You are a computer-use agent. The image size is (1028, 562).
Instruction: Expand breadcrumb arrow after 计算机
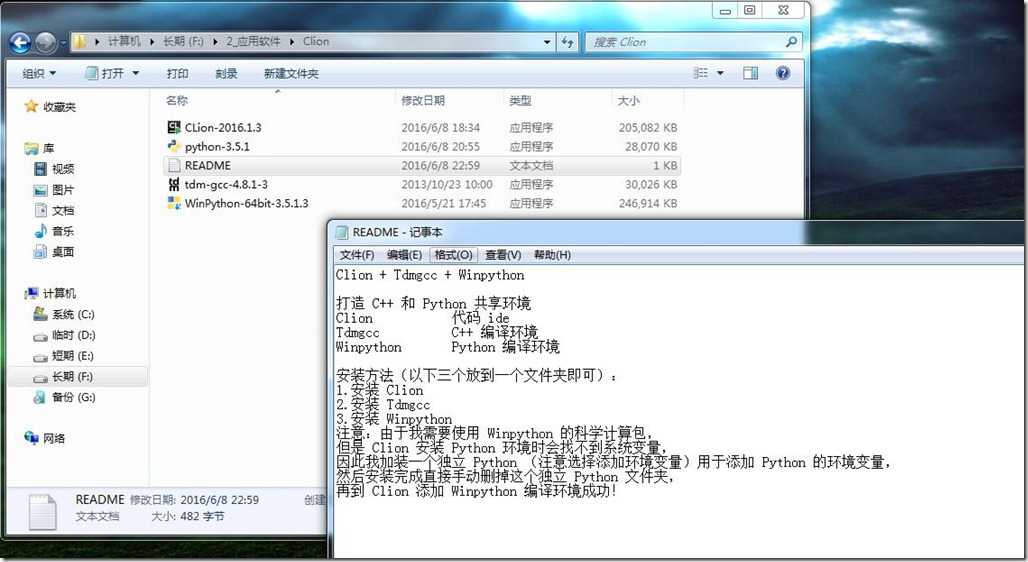(x=151, y=42)
